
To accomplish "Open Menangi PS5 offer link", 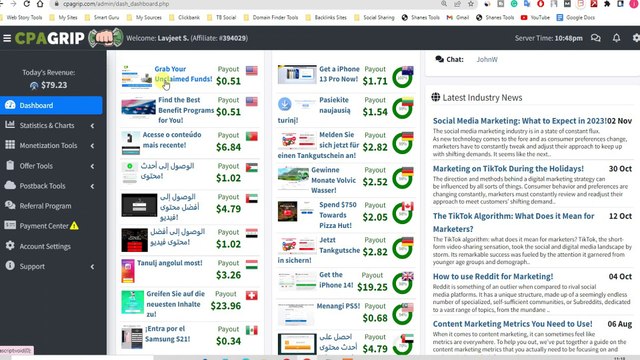I will pos(338,306).
